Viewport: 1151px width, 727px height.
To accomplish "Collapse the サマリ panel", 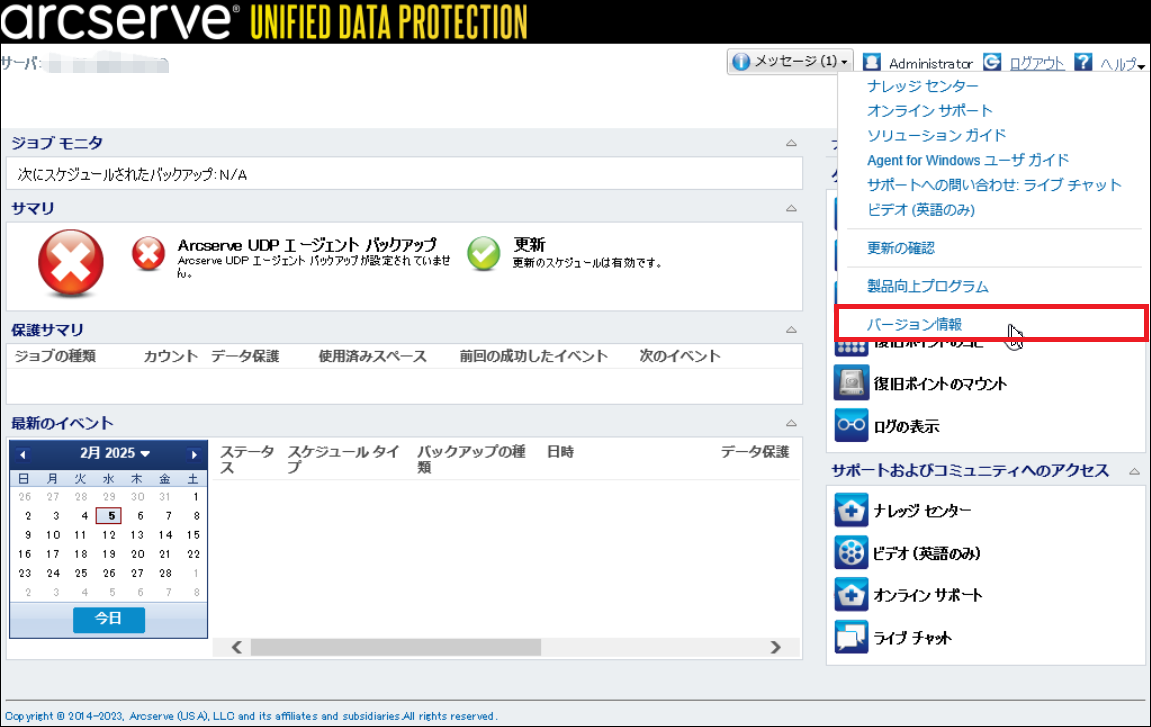I will 791,209.
